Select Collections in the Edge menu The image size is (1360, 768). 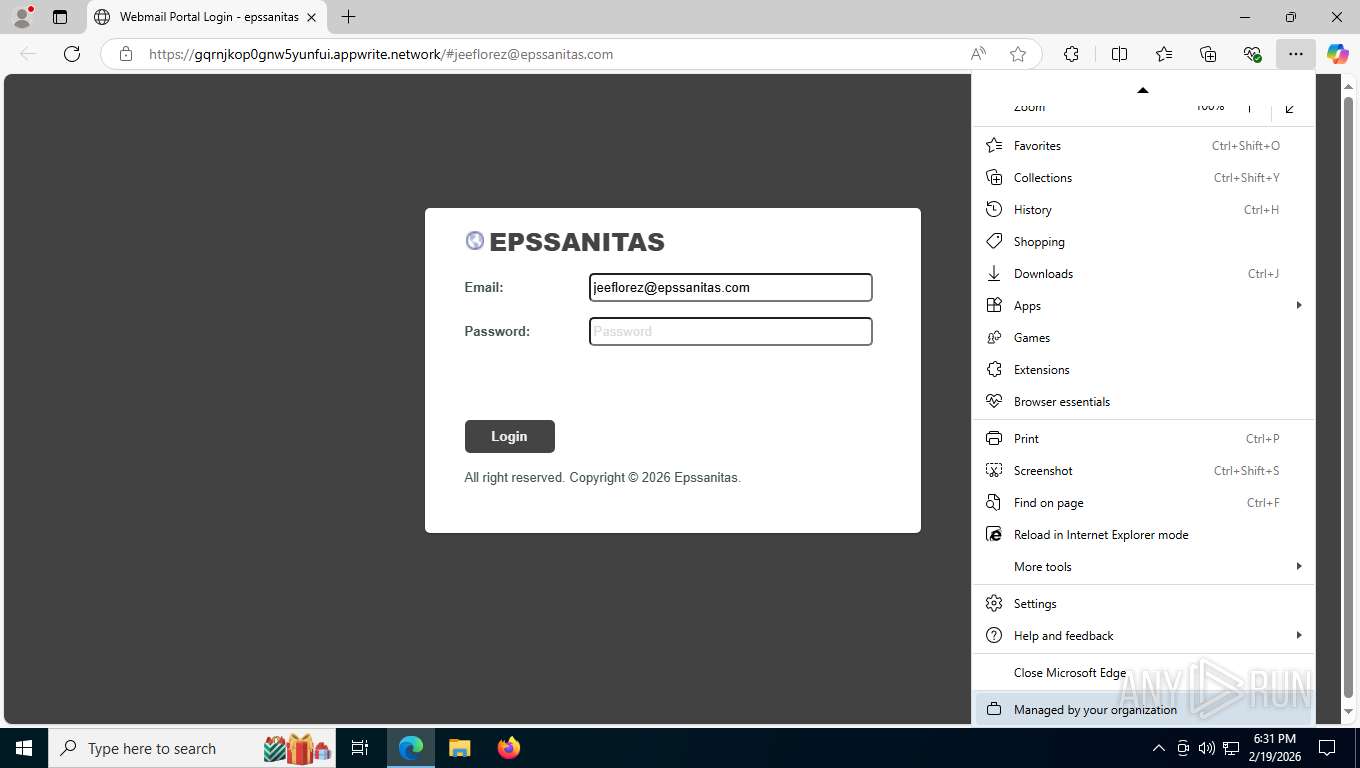pyautogui.click(x=1143, y=178)
